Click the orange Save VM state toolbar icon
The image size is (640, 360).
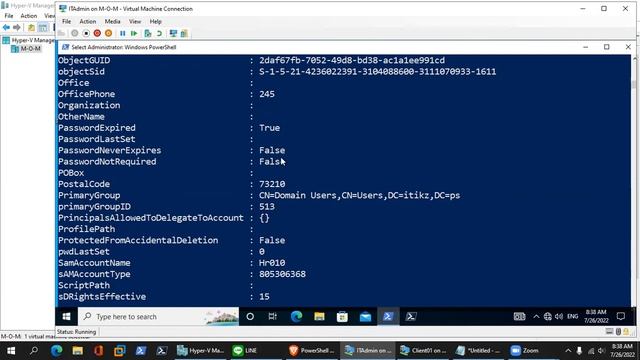click(x=109, y=33)
